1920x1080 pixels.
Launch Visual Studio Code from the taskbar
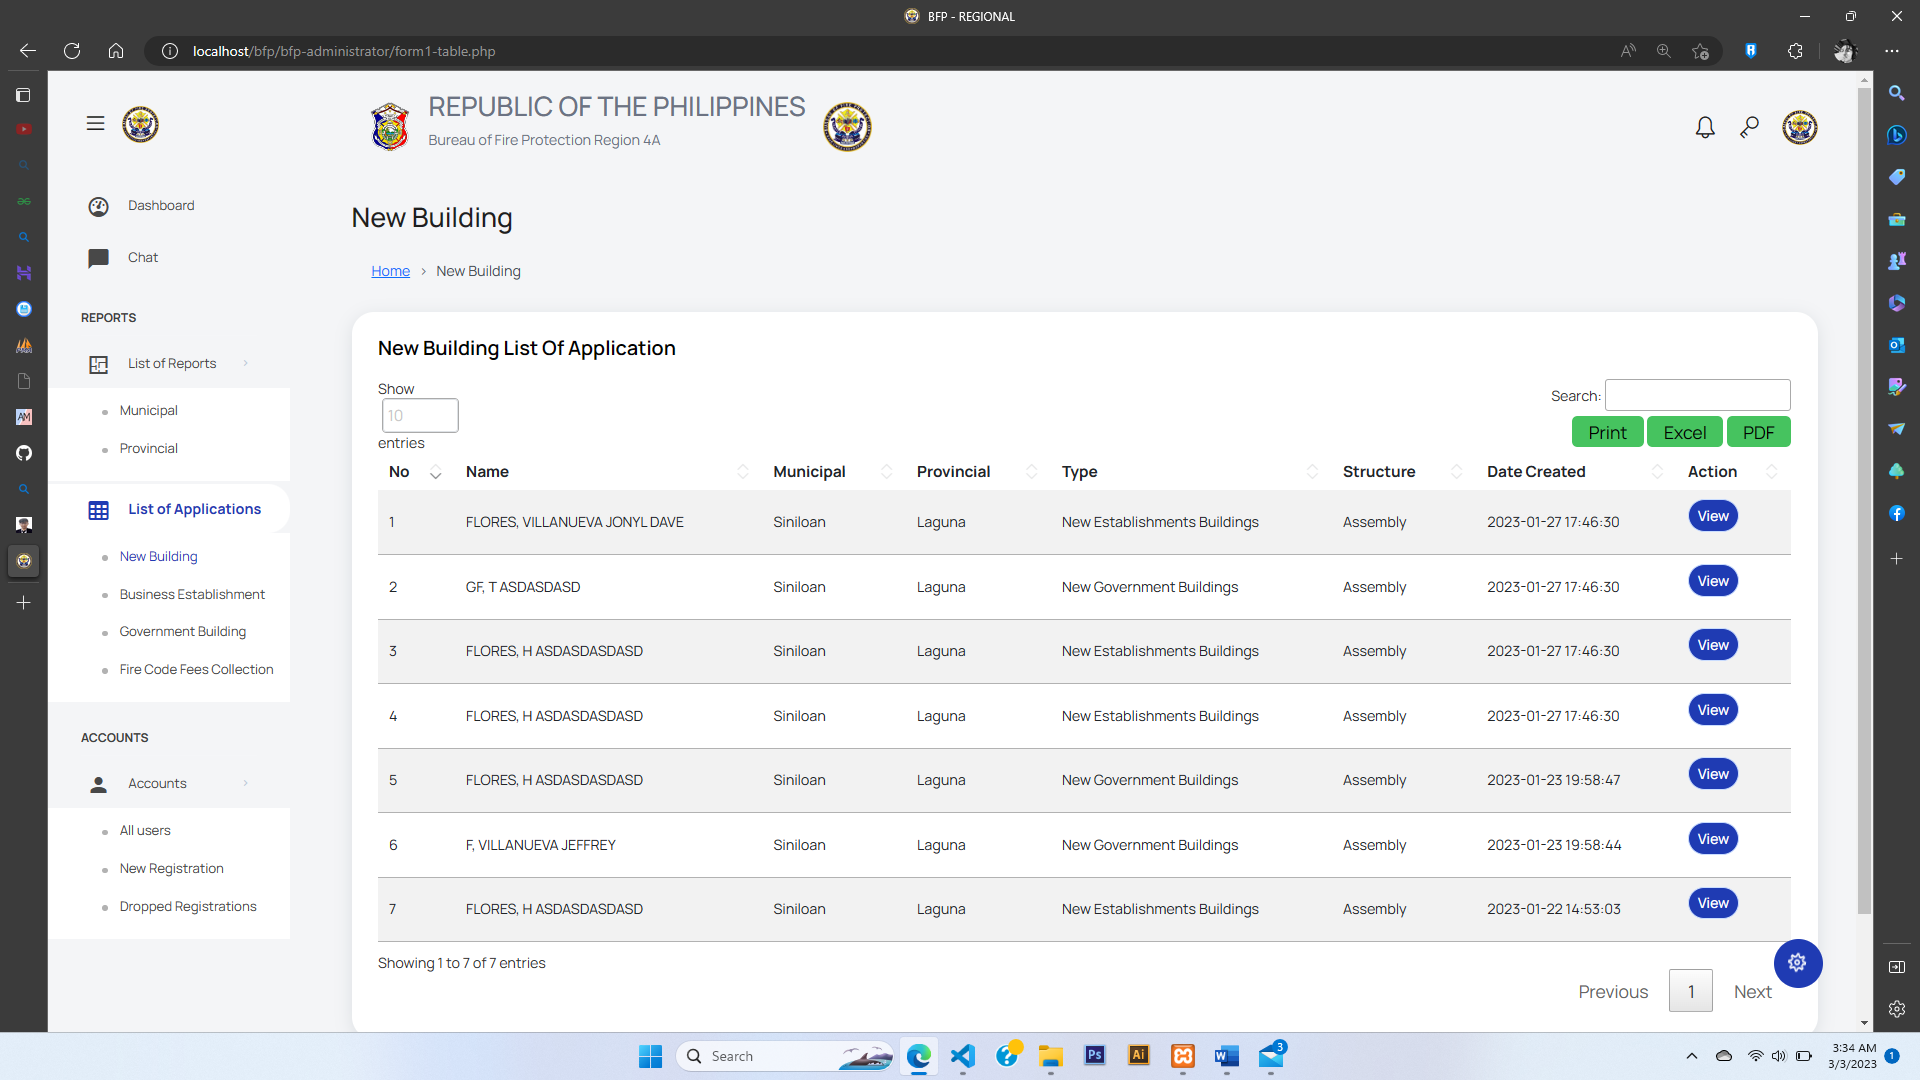[962, 1056]
